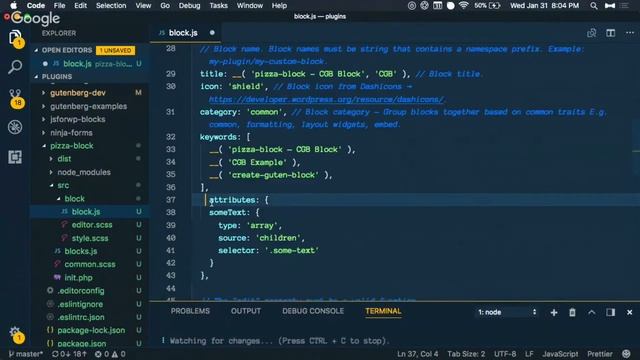Split the editor with the split icon
This screenshot has width=640, height=360.
pyautogui.click(x=611, y=33)
